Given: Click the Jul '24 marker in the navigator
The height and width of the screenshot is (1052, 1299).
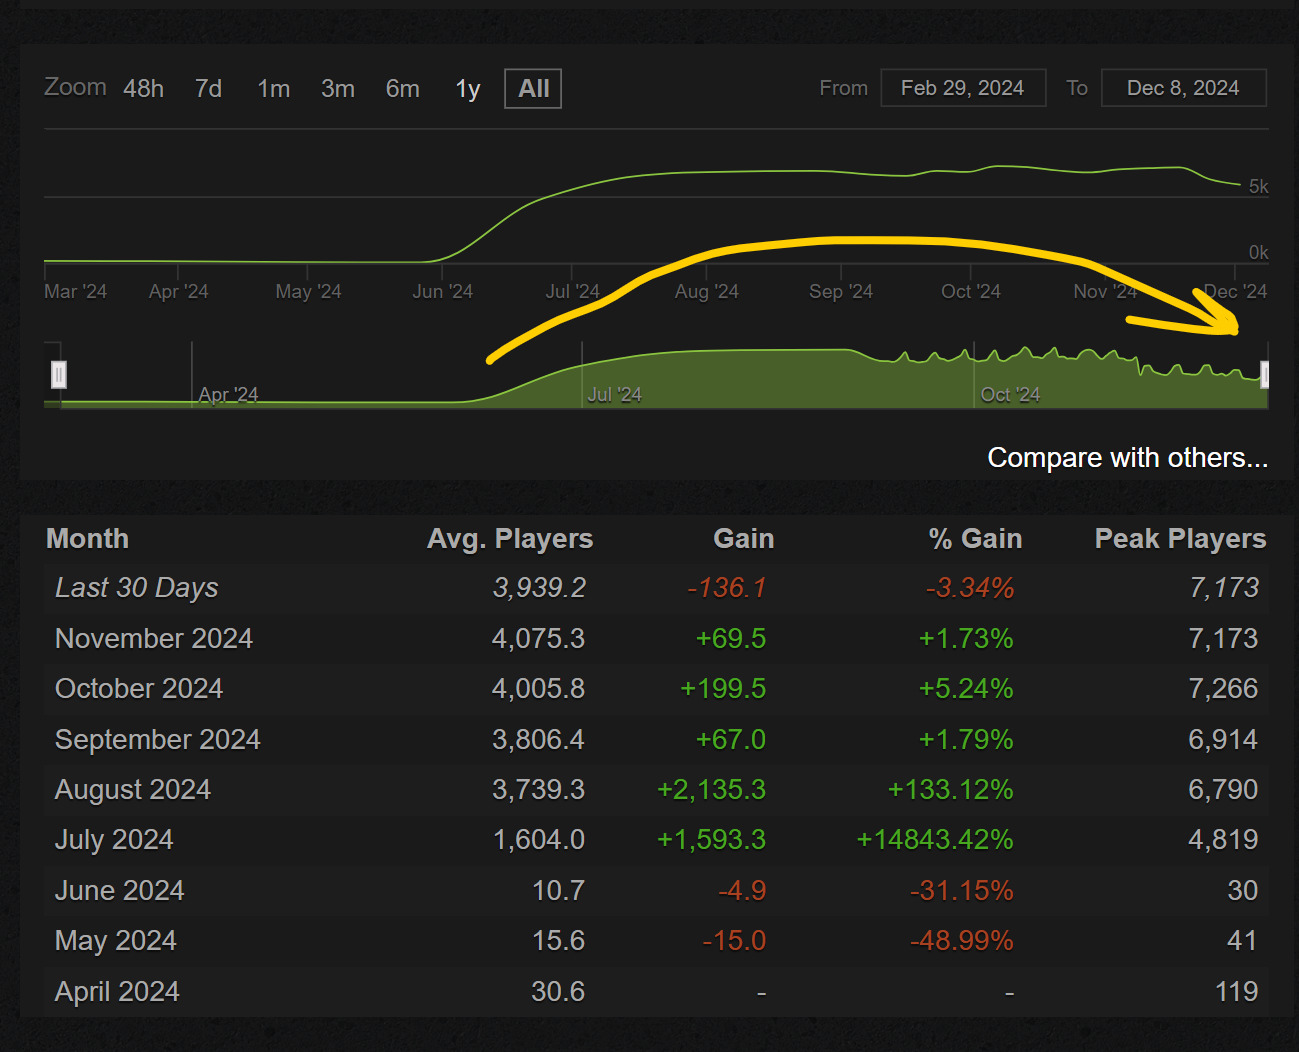Looking at the screenshot, I should 614,395.
